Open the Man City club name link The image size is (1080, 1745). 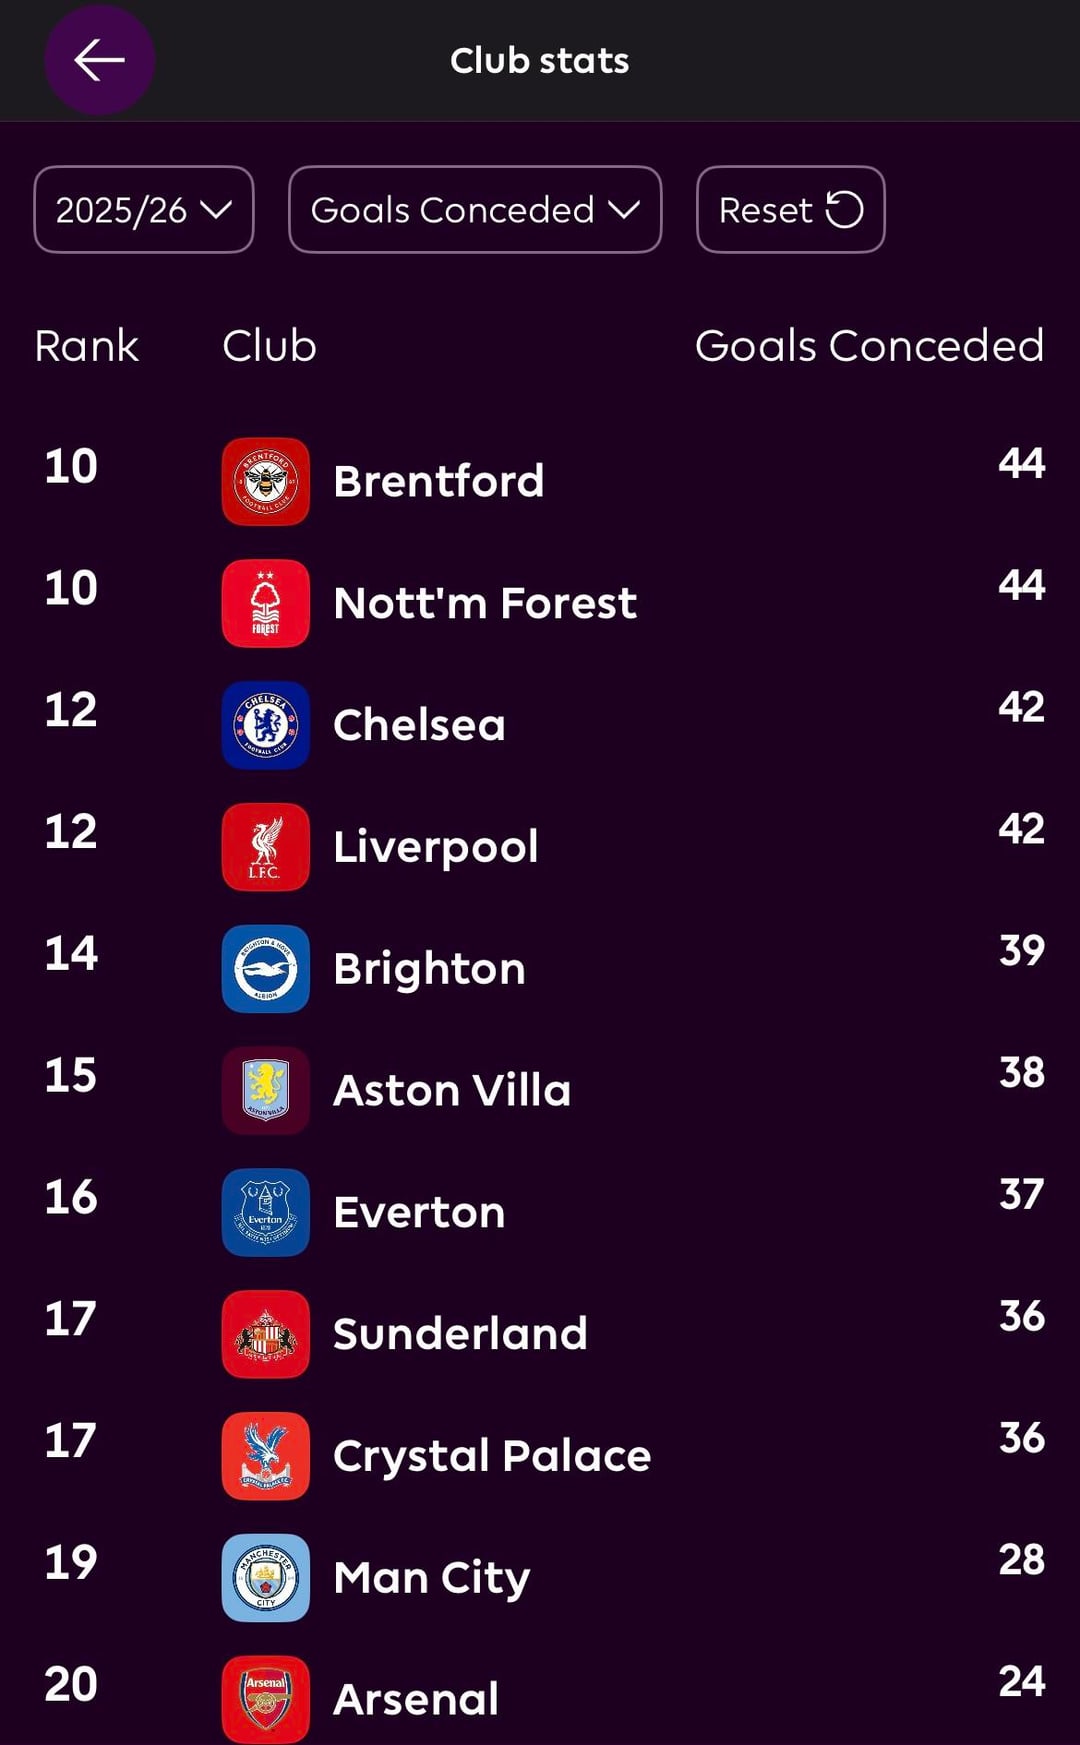[431, 1578]
